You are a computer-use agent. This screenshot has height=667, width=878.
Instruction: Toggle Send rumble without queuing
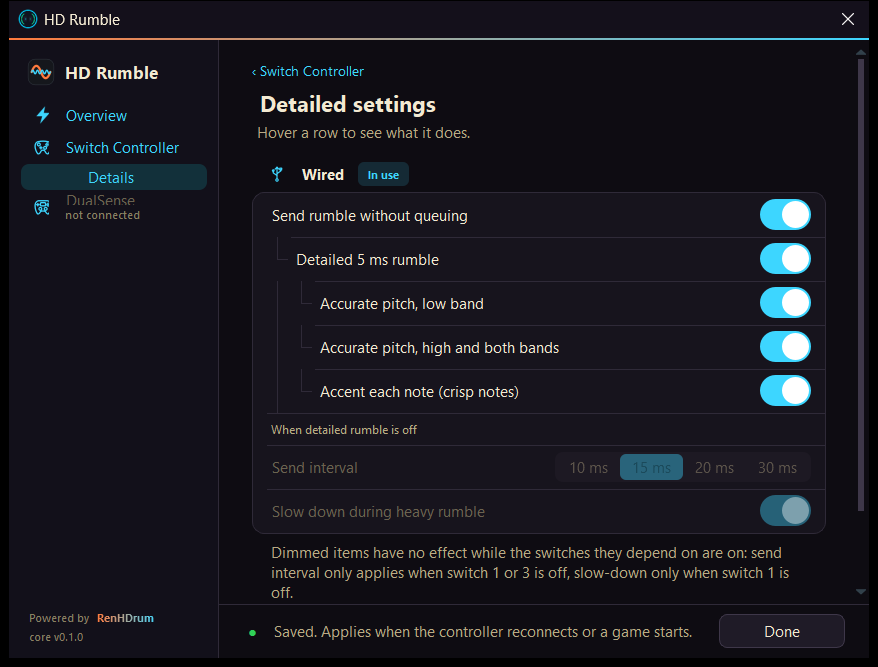tap(784, 215)
